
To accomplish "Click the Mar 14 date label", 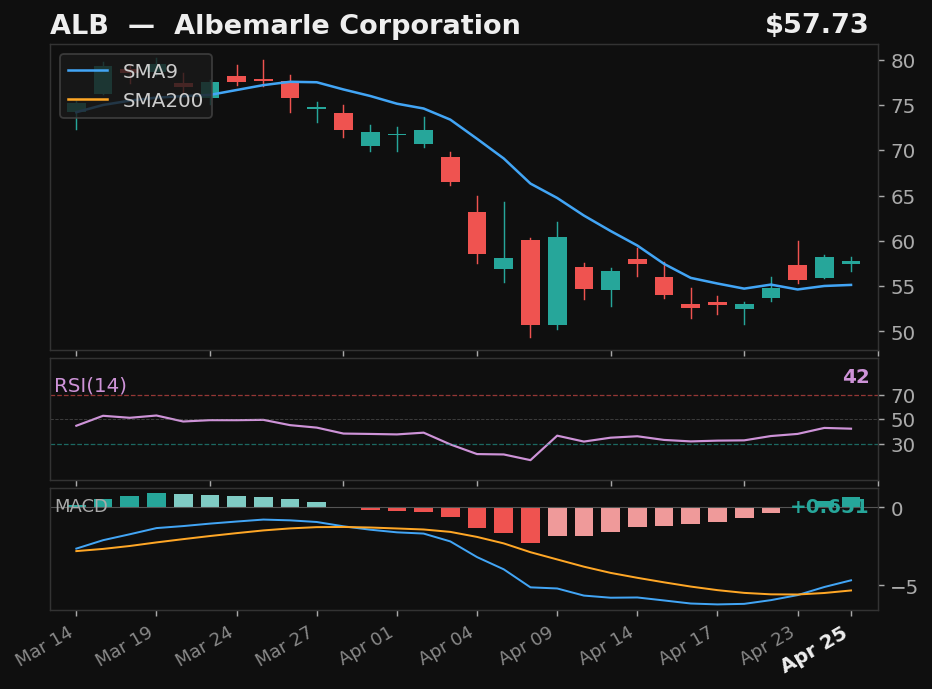I will [x=45, y=646].
